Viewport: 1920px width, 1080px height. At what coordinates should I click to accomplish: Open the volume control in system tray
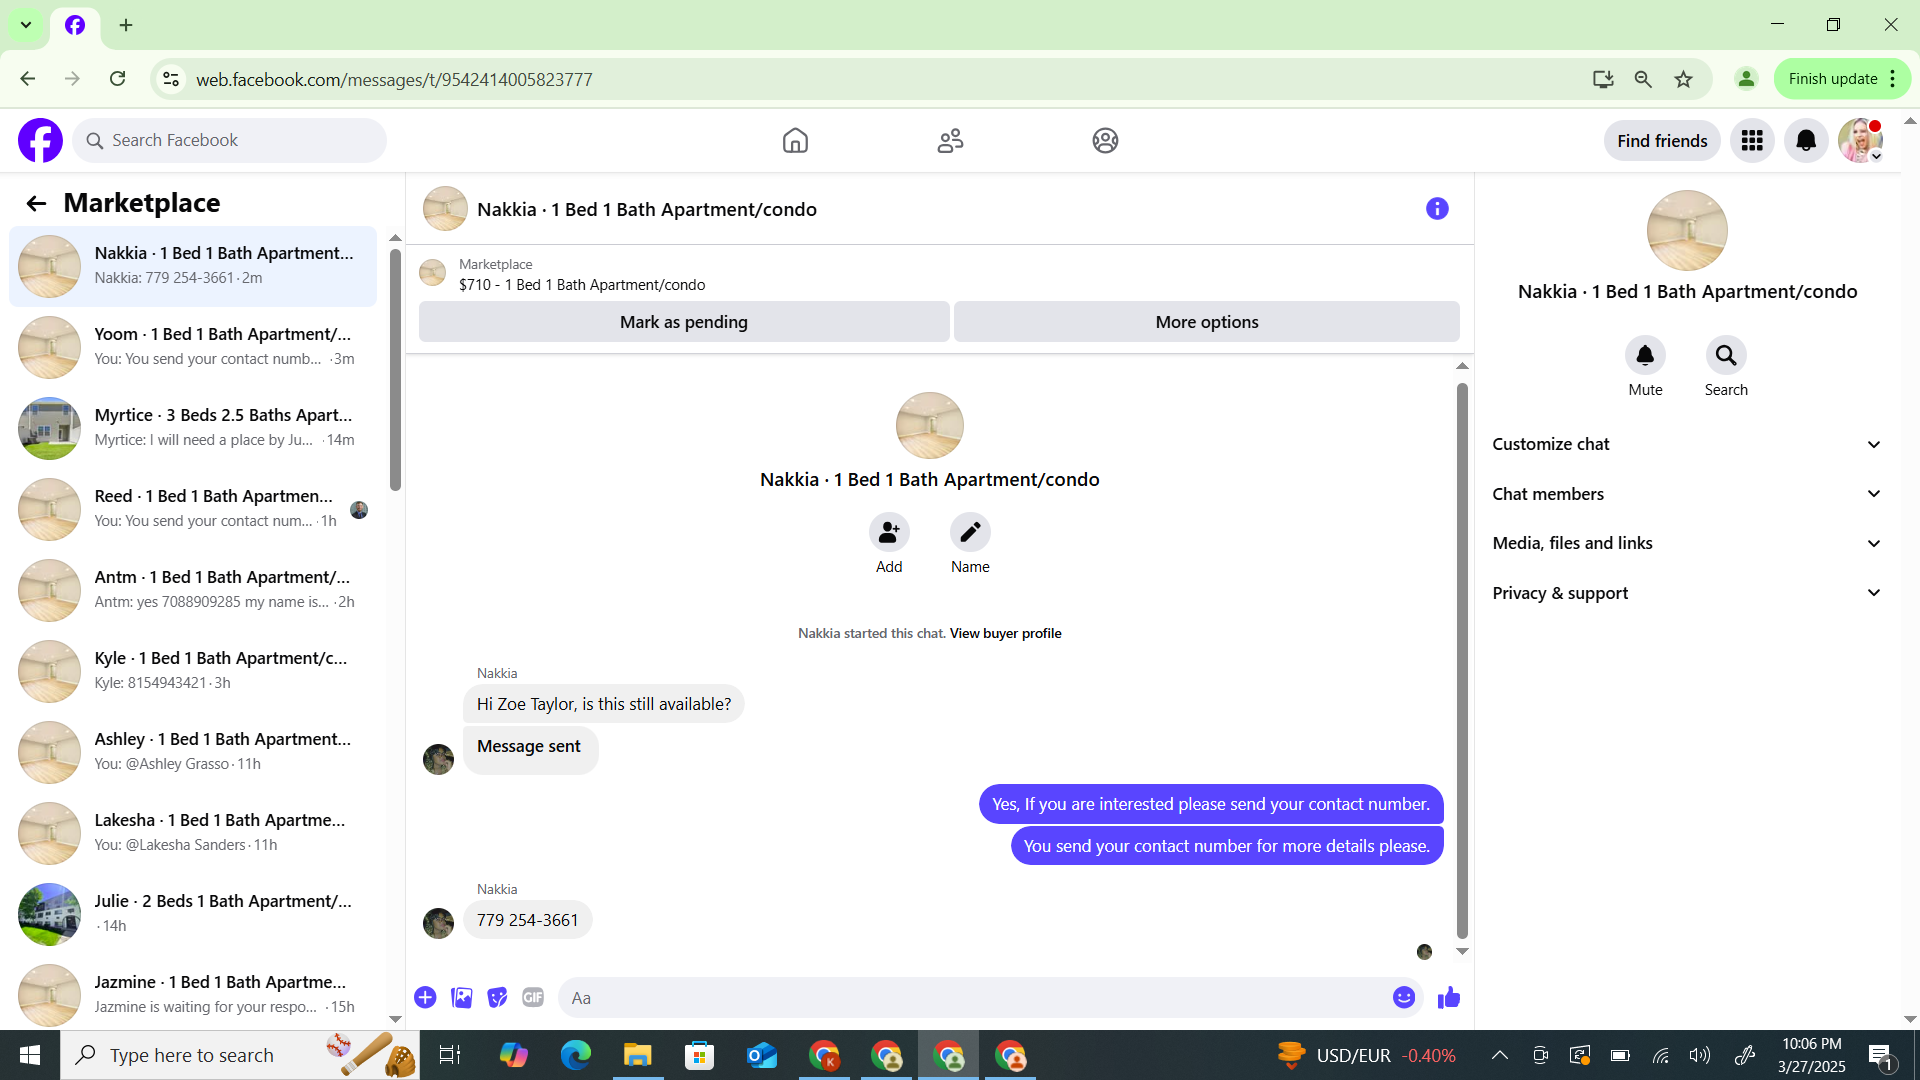[1700, 1056]
